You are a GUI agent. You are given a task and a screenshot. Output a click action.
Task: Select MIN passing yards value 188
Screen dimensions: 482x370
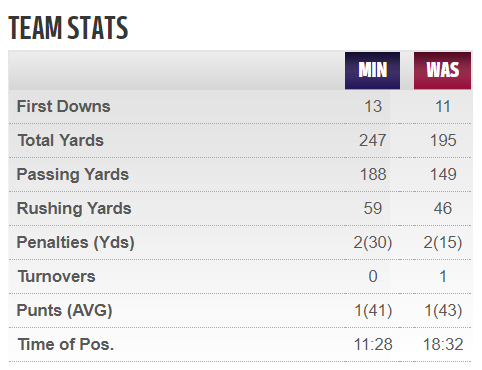pos(373,174)
